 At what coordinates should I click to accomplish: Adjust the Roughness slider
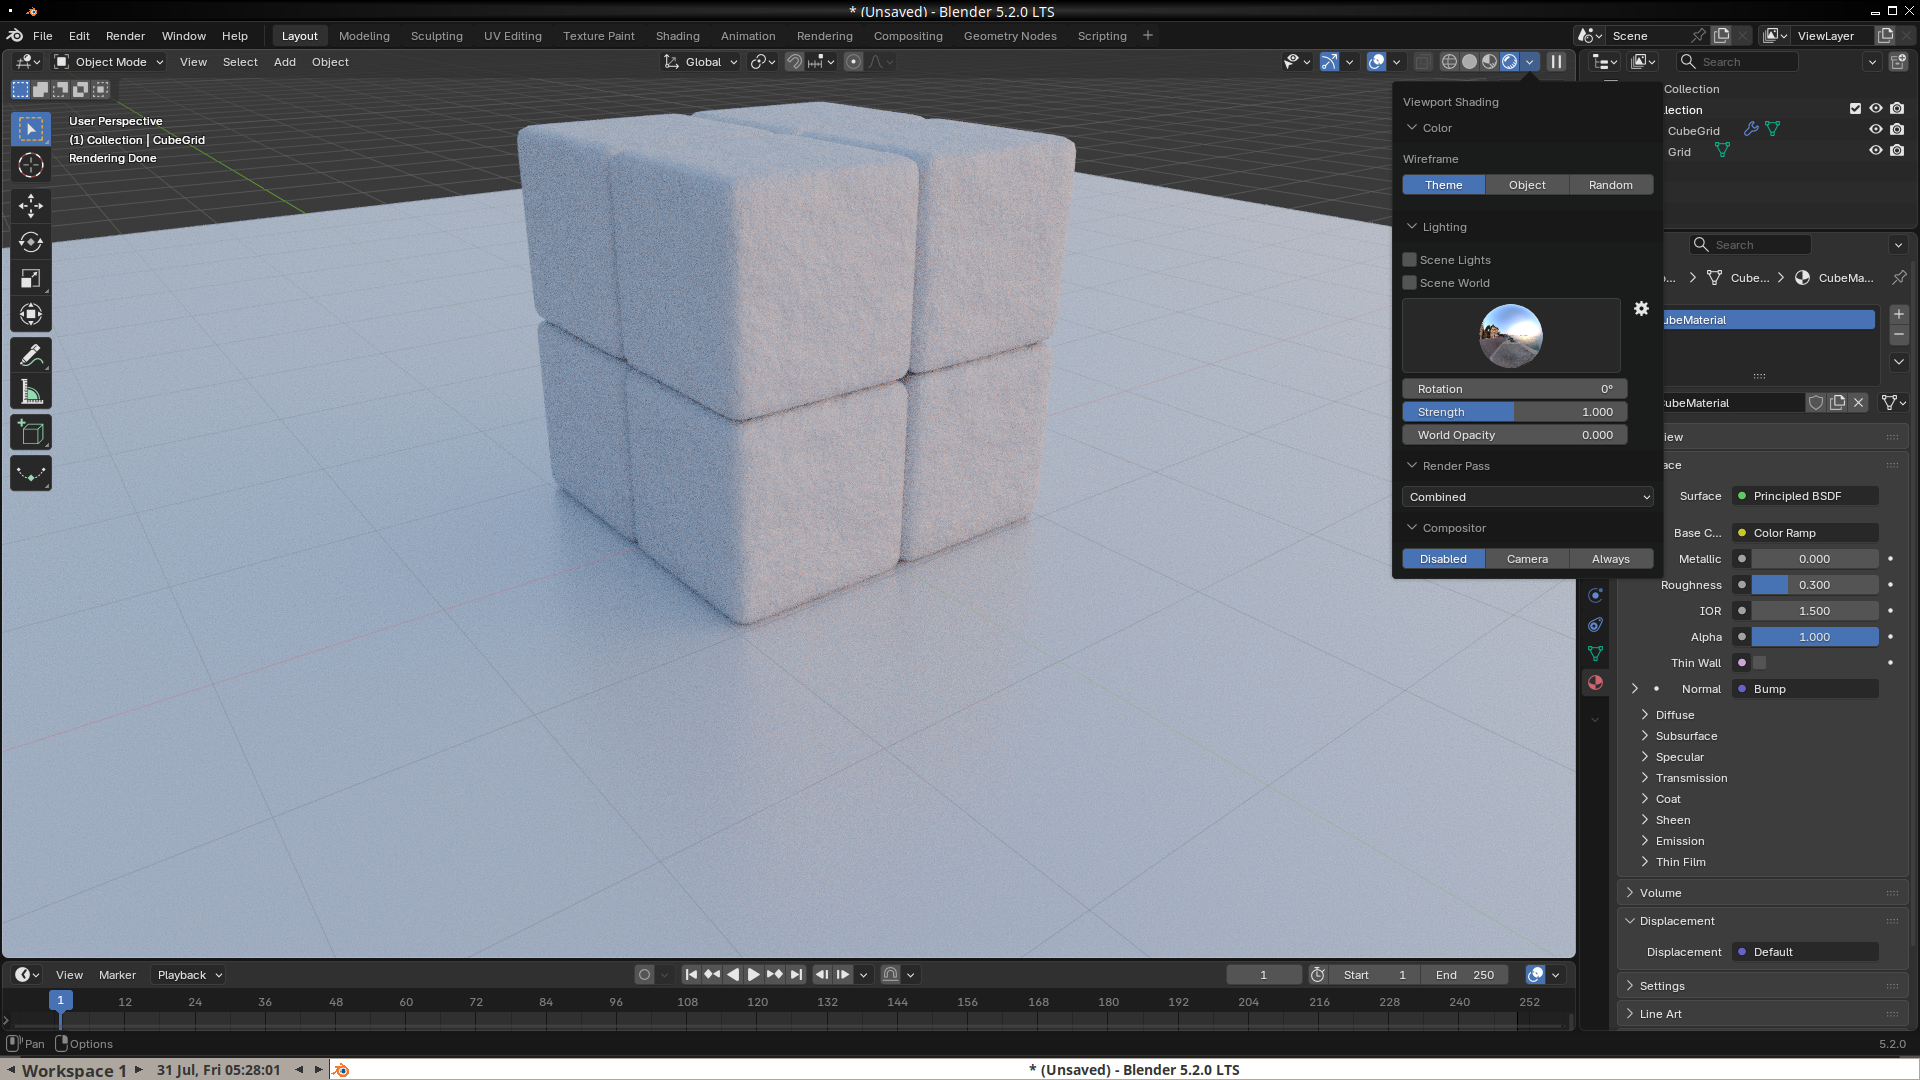tap(1815, 585)
